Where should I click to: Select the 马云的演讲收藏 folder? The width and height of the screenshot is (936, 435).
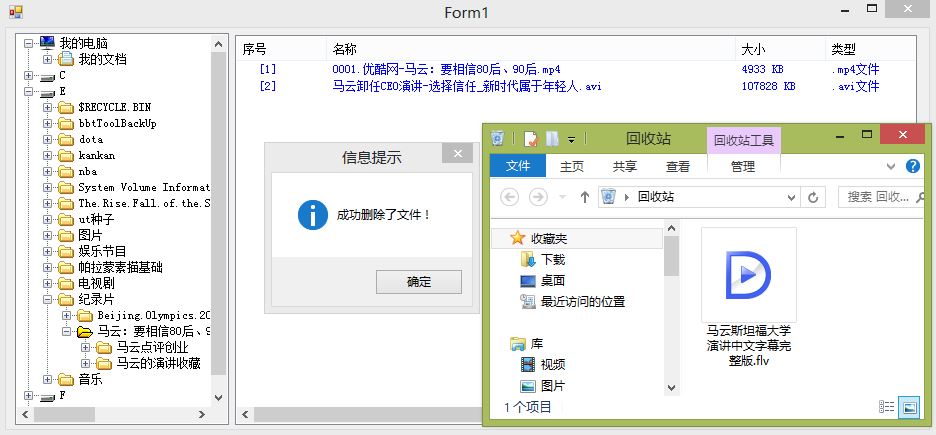(x=158, y=363)
